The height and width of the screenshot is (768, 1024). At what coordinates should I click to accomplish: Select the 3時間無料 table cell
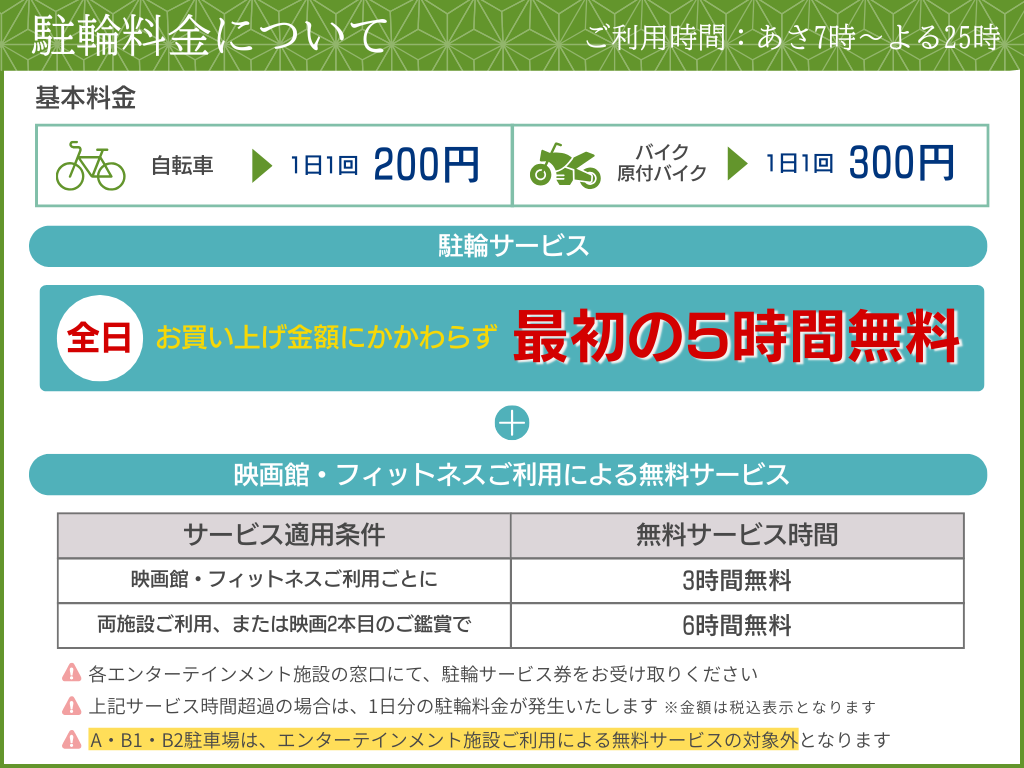[x=737, y=581]
